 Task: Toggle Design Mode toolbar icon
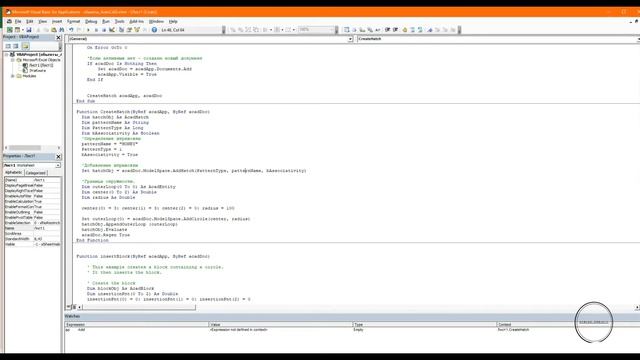[x=111, y=30]
